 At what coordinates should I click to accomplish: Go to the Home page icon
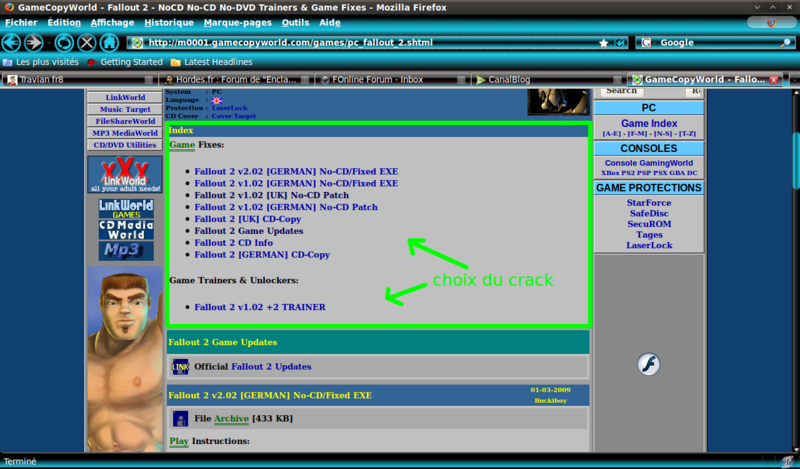coord(109,42)
